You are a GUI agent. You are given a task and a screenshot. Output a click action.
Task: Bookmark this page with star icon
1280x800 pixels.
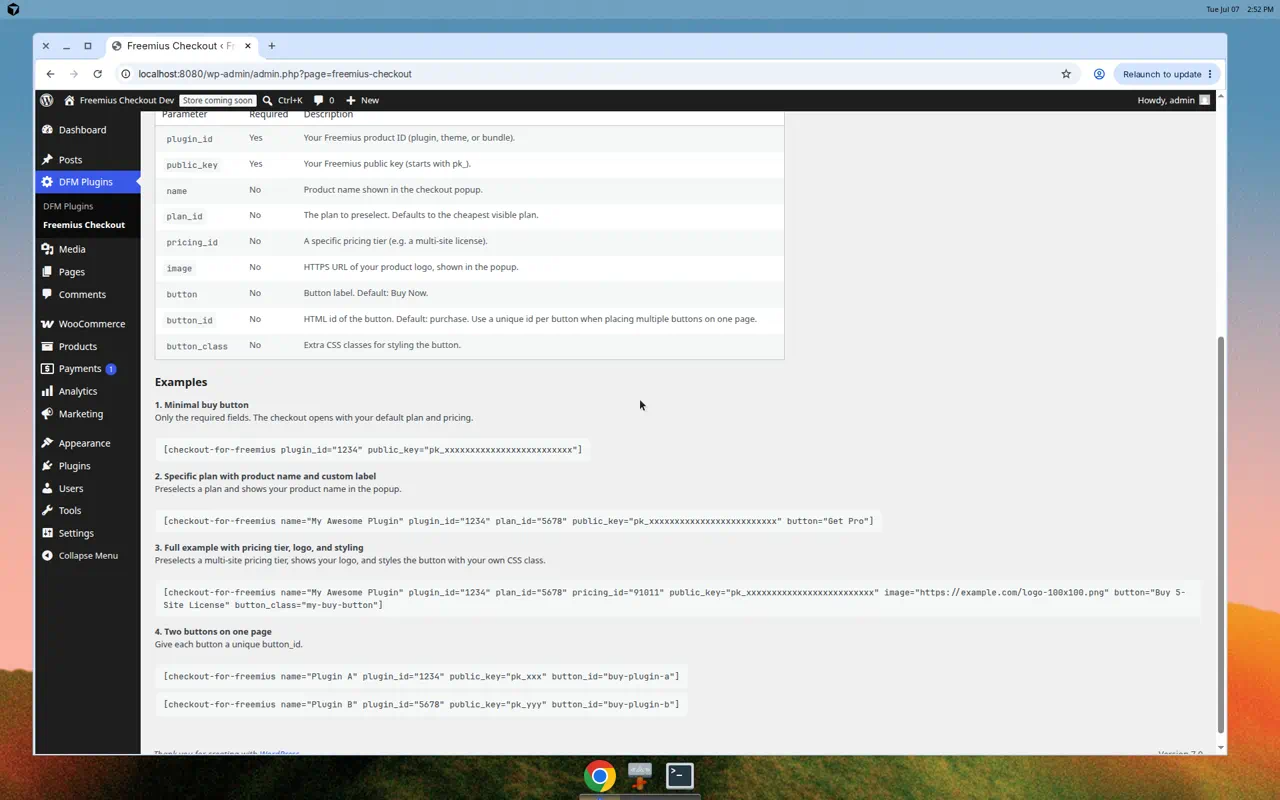1066,74
